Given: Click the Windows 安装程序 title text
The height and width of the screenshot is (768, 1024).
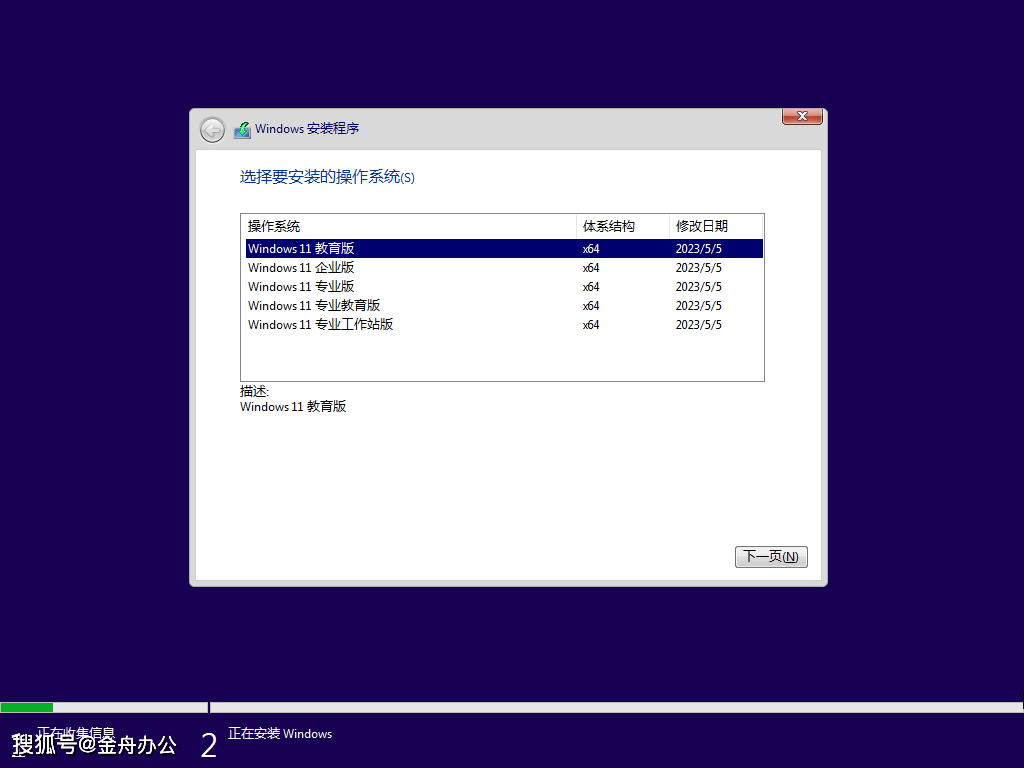Looking at the screenshot, I should click(307, 129).
